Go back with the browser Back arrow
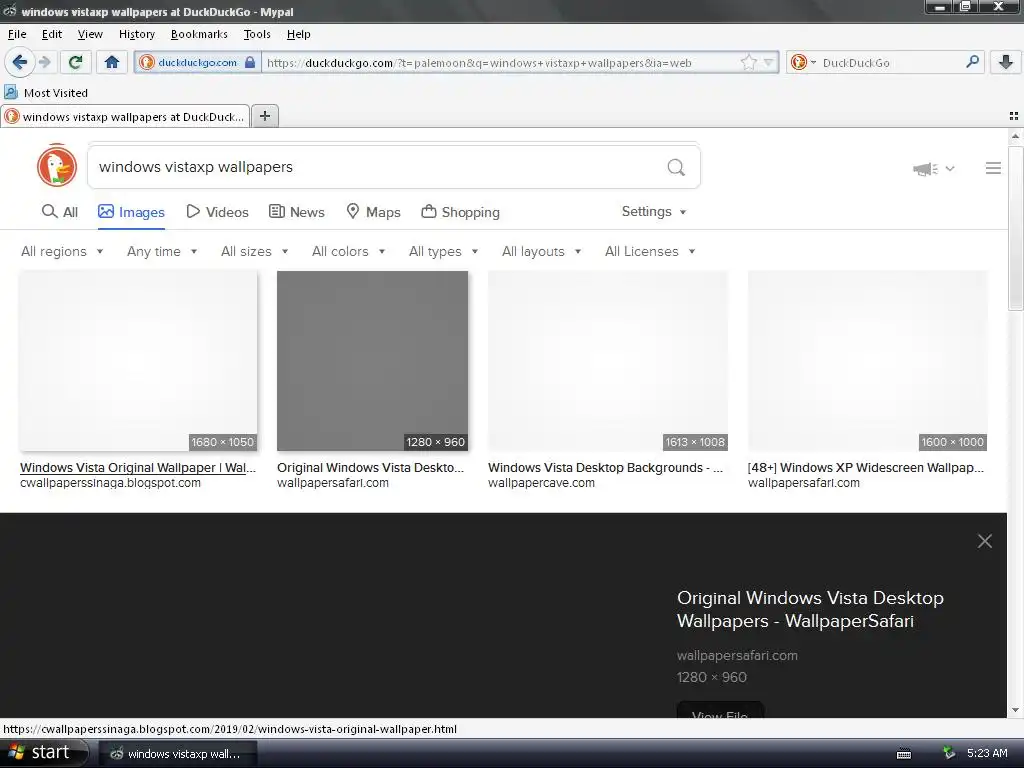This screenshot has height=768, width=1024. (x=20, y=62)
